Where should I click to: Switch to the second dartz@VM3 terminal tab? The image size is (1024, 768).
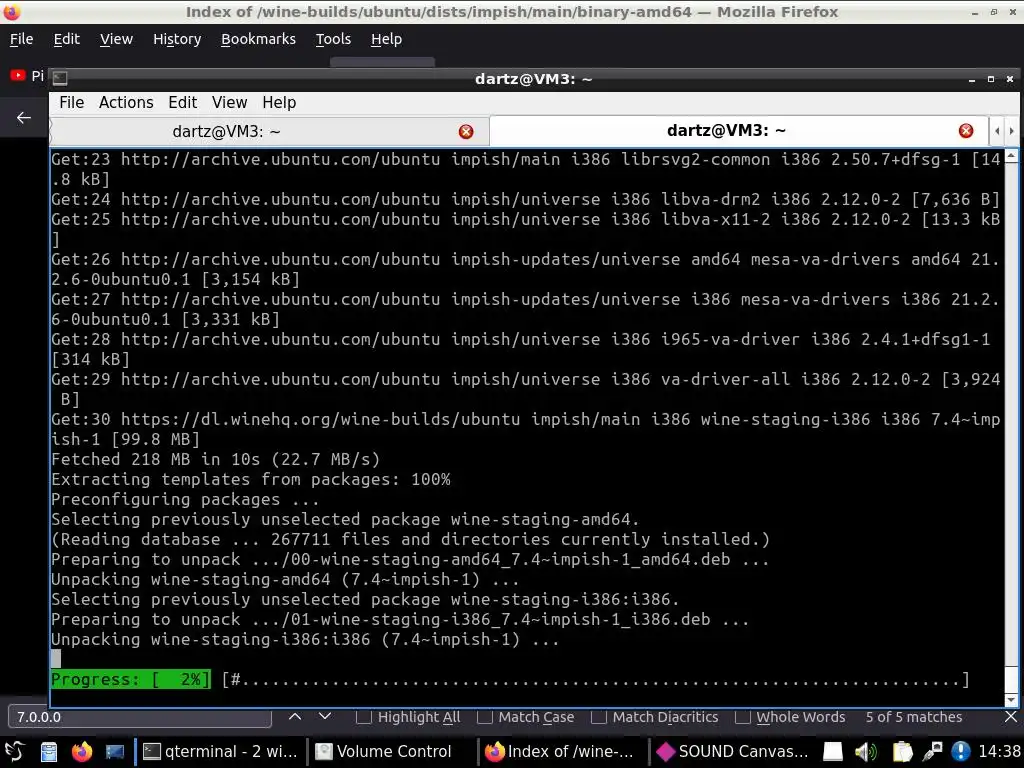(x=738, y=131)
